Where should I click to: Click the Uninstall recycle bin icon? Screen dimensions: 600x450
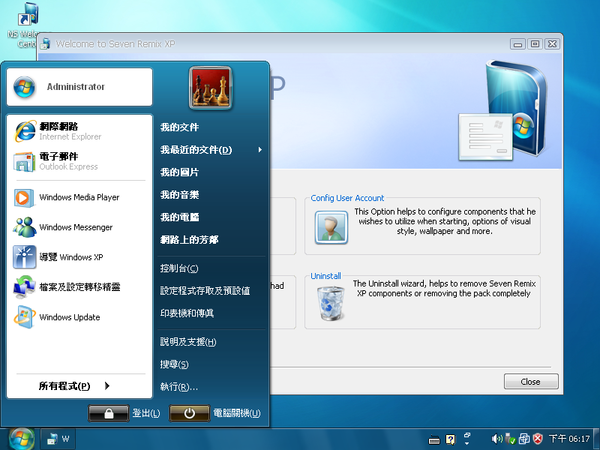coord(331,303)
